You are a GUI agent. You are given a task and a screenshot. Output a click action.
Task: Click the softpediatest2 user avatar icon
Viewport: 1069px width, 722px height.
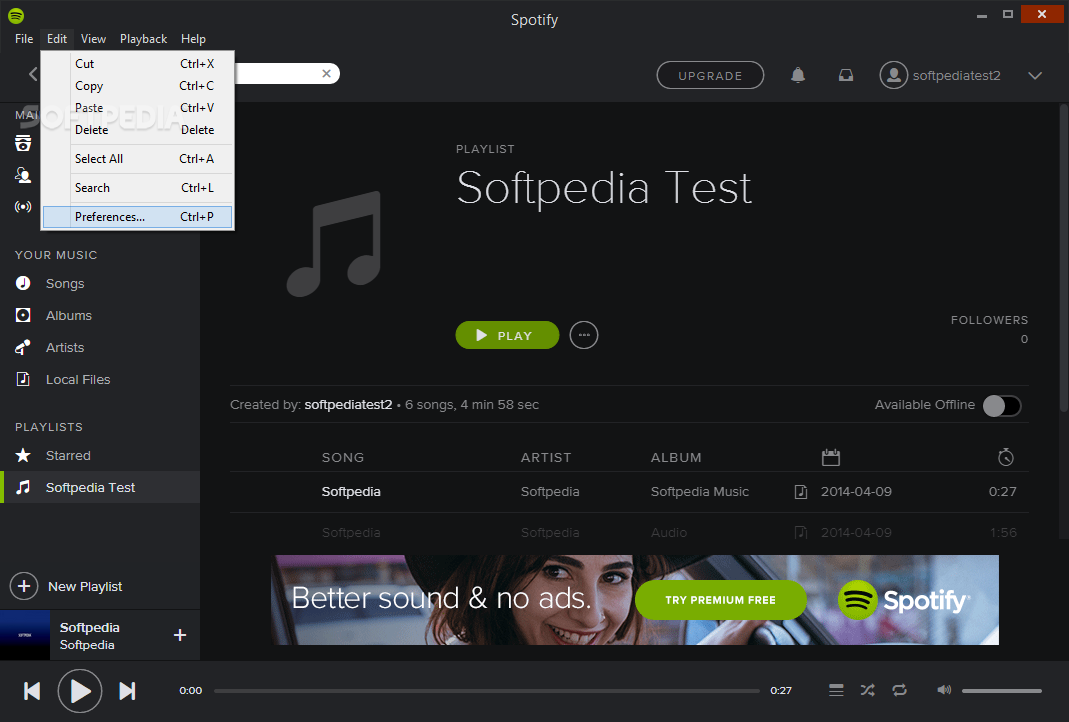[893, 75]
